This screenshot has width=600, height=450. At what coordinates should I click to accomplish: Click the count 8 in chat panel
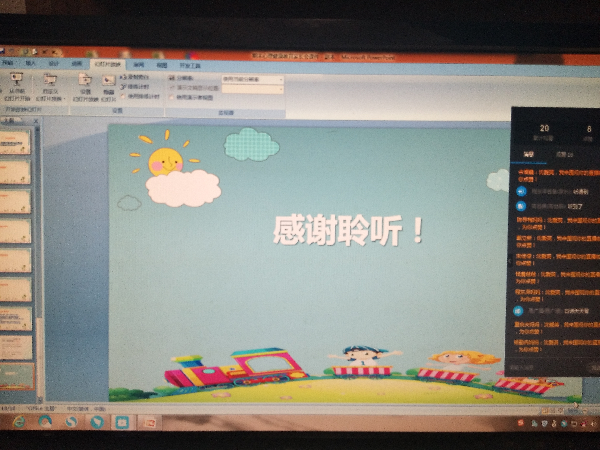coord(589,129)
